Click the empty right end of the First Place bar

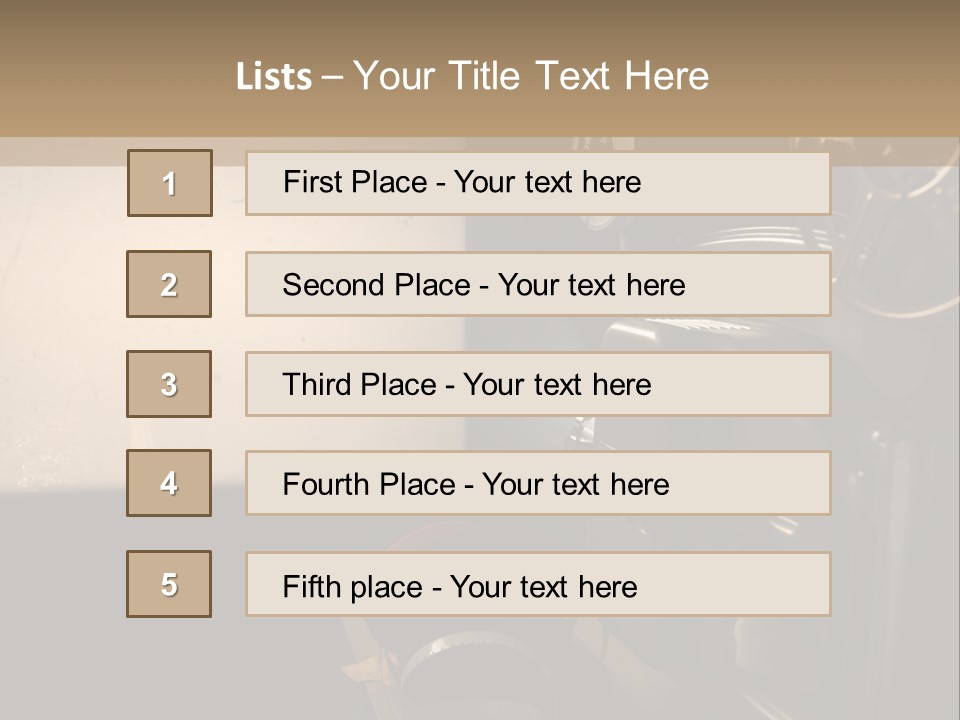pyautogui.click(x=760, y=183)
